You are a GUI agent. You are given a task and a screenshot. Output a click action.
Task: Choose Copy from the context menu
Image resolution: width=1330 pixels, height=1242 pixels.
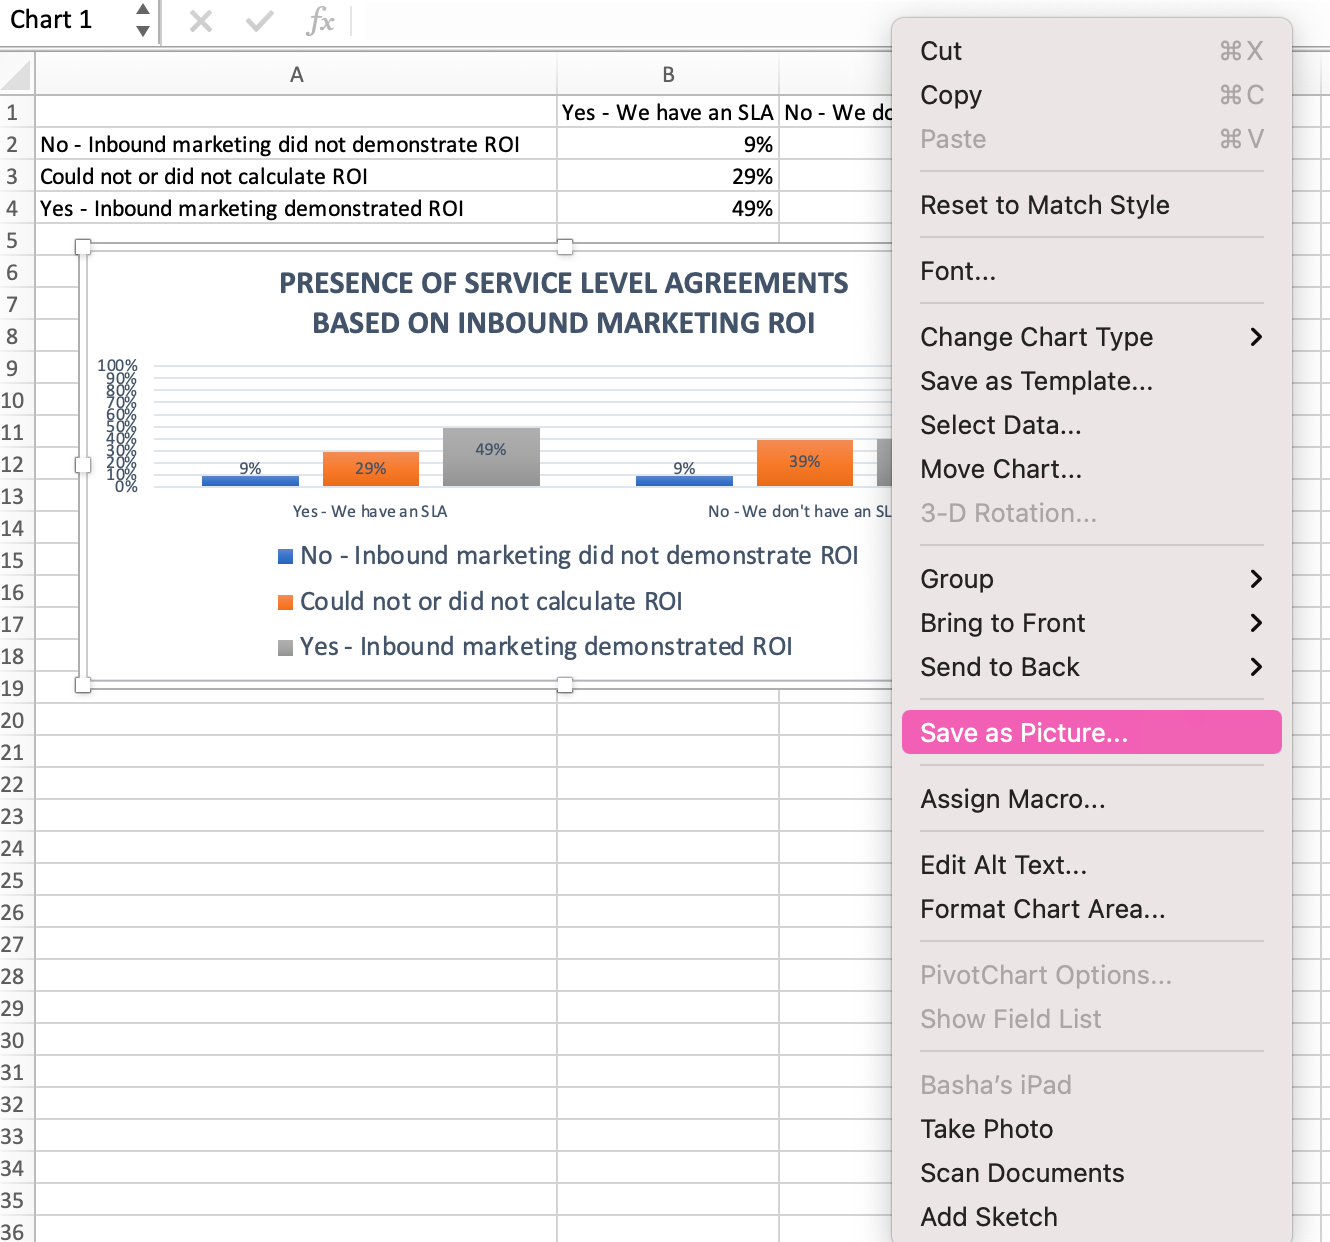coord(1092,95)
